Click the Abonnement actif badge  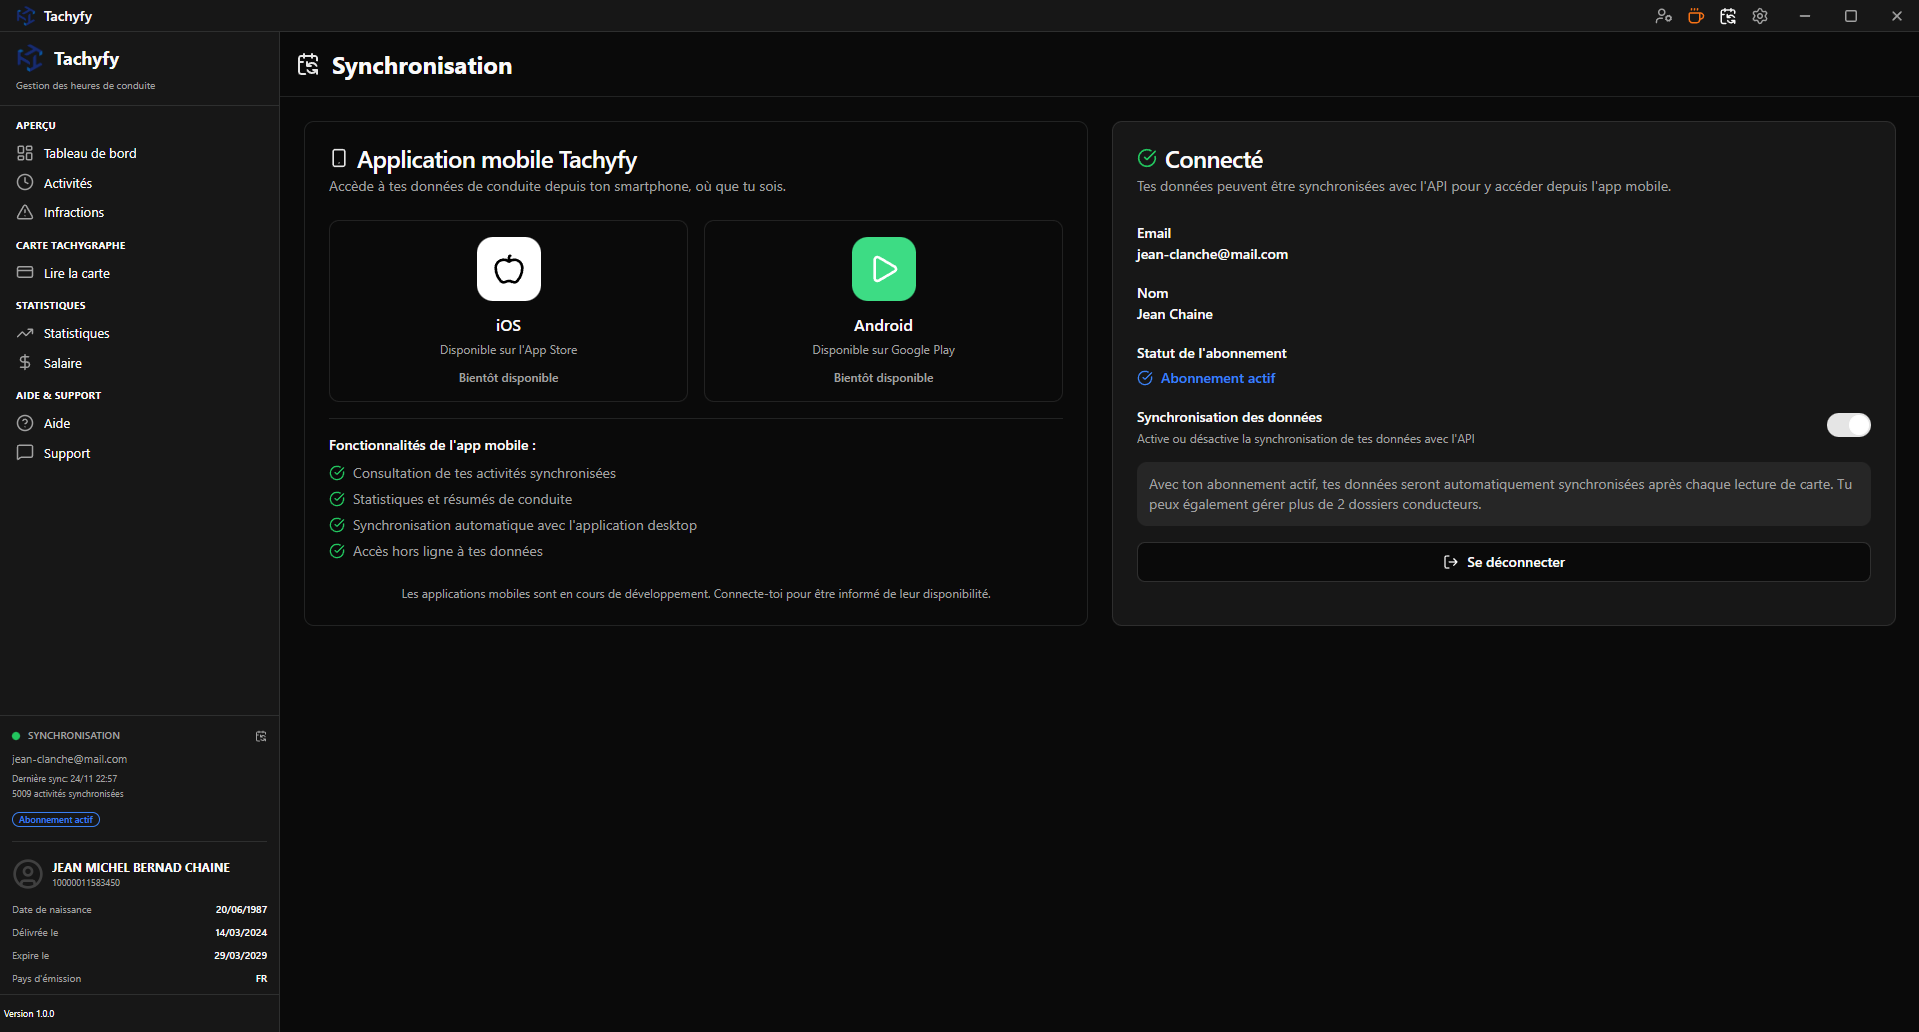click(55, 819)
